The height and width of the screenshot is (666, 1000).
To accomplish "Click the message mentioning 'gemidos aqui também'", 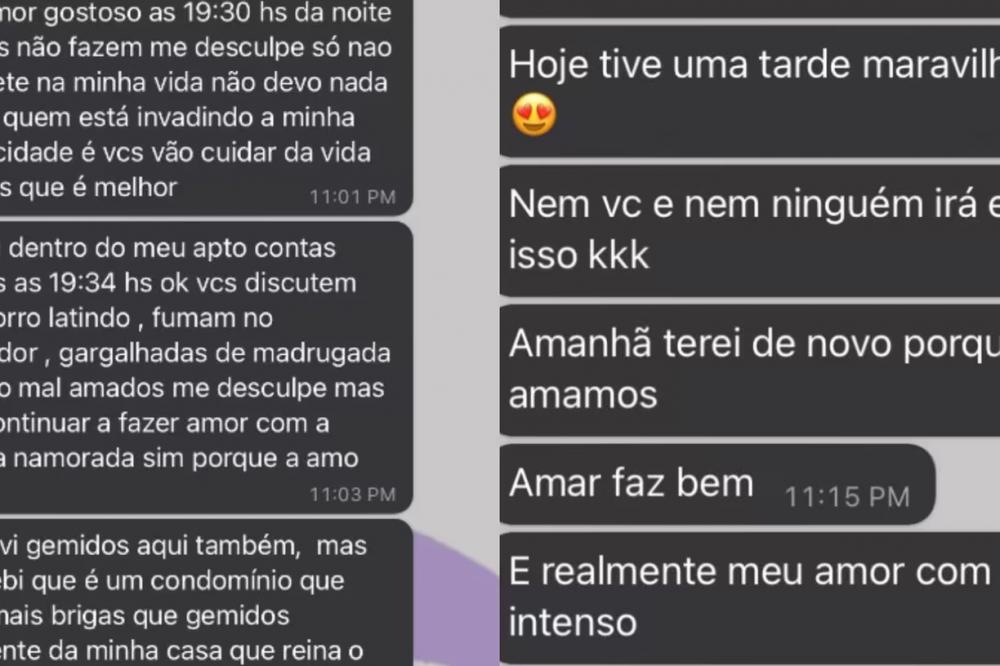I will (x=206, y=593).
